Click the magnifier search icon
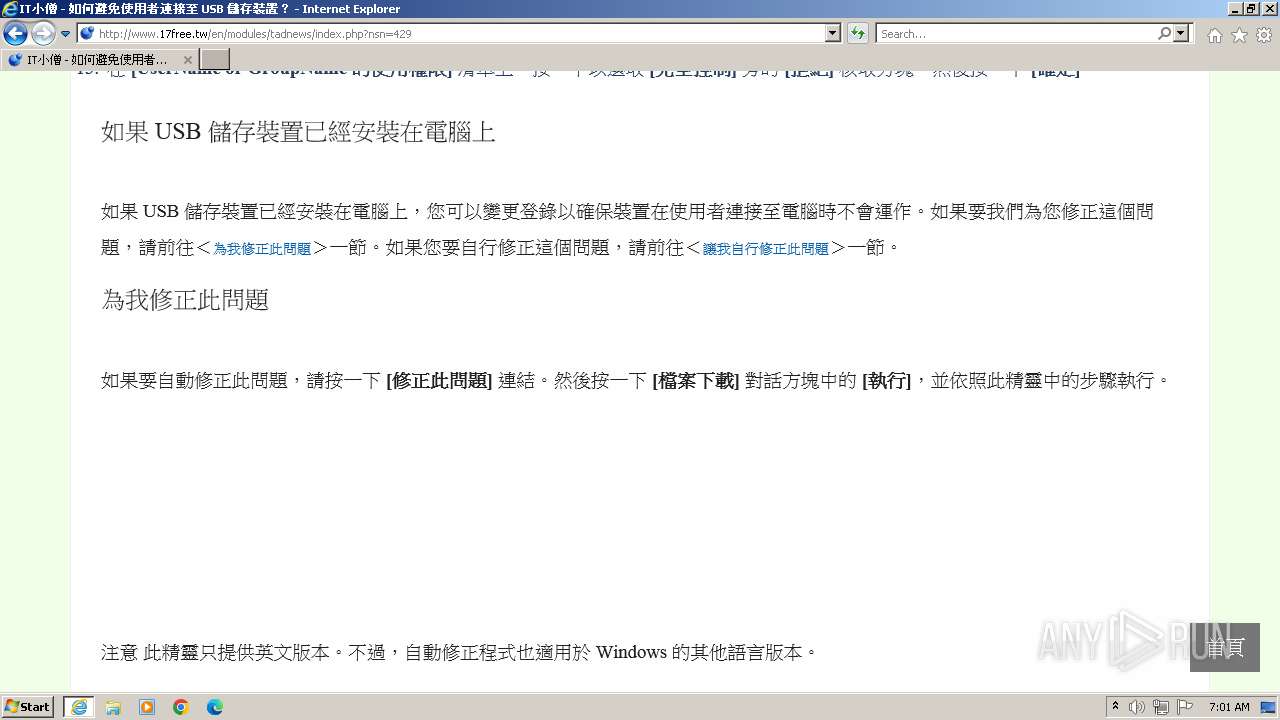 tap(1164, 34)
